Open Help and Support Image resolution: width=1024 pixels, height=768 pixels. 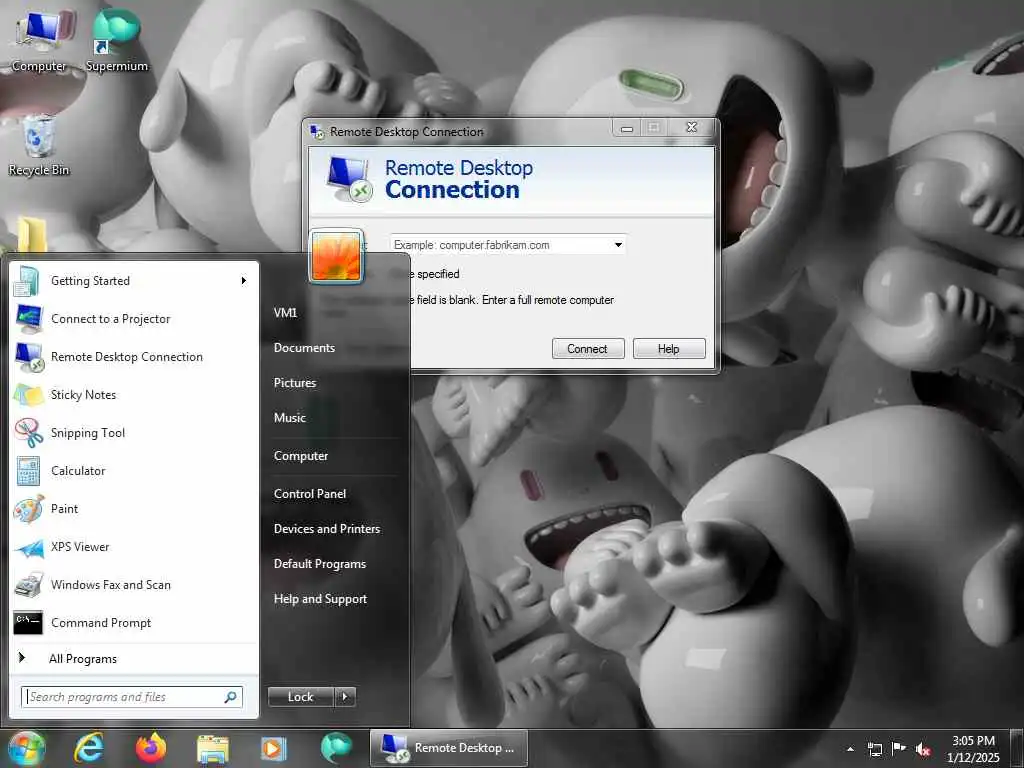click(x=320, y=599)
